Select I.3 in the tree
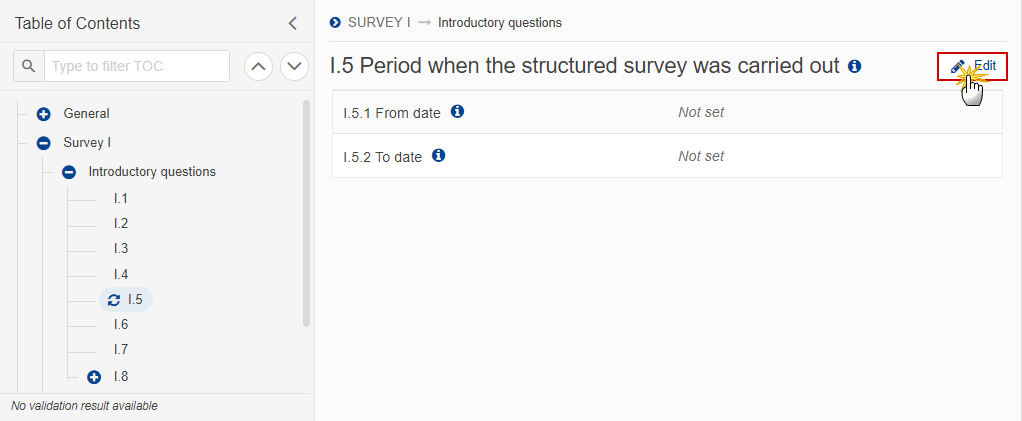 coord(121,249)
